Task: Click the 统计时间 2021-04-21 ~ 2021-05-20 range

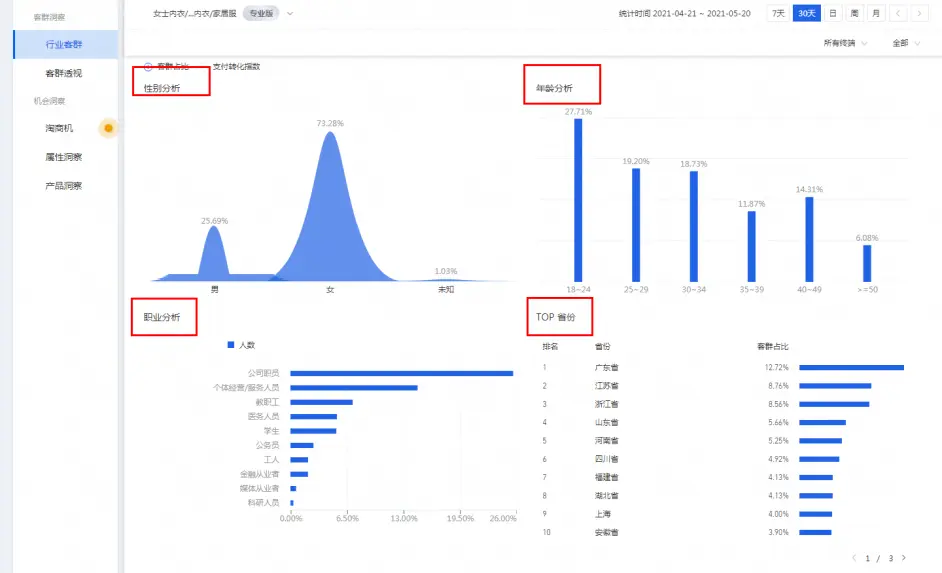Action: point(684,13)
